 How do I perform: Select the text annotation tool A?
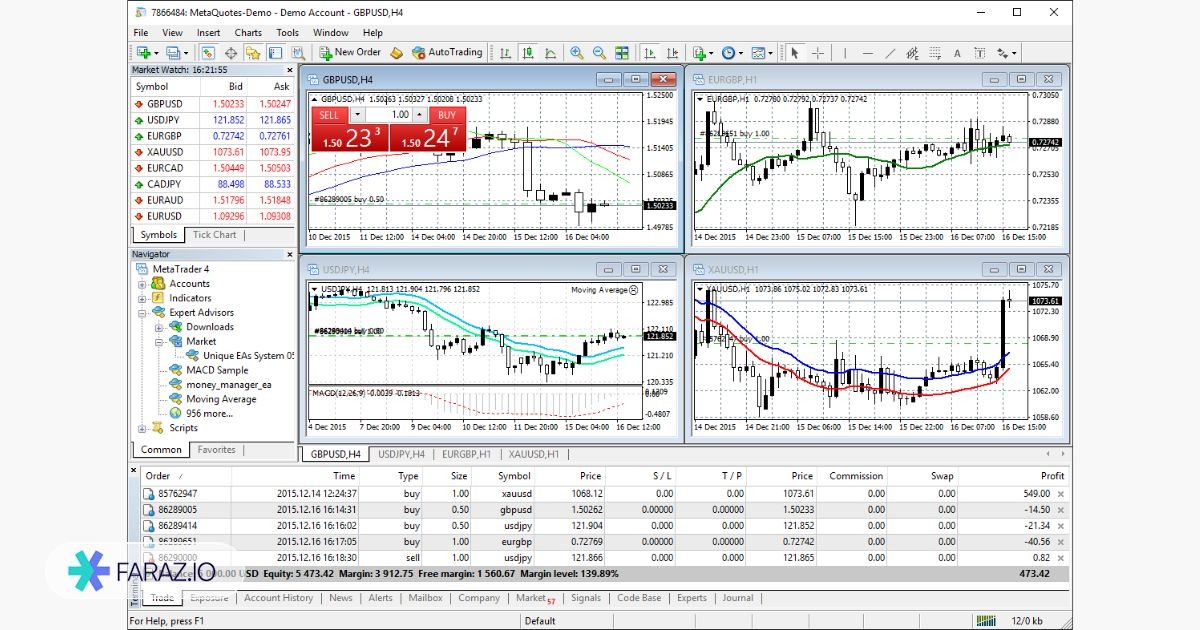[x=958, y=52]
